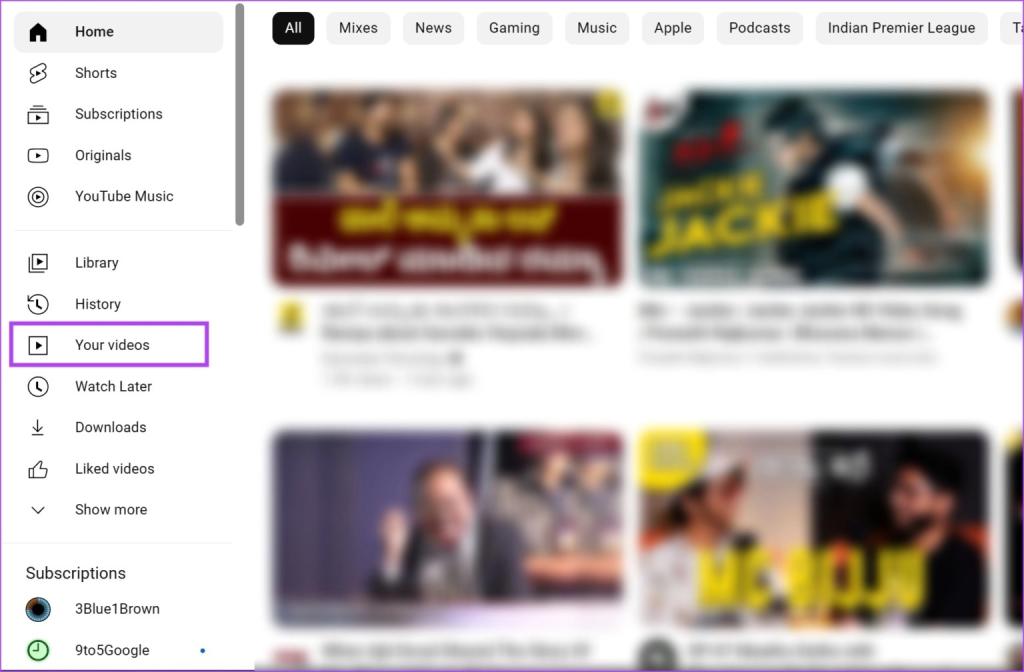Viewport: 1024px width, 672px height.
Task: Open the Liked videos text link
Action: pos(115,469)
